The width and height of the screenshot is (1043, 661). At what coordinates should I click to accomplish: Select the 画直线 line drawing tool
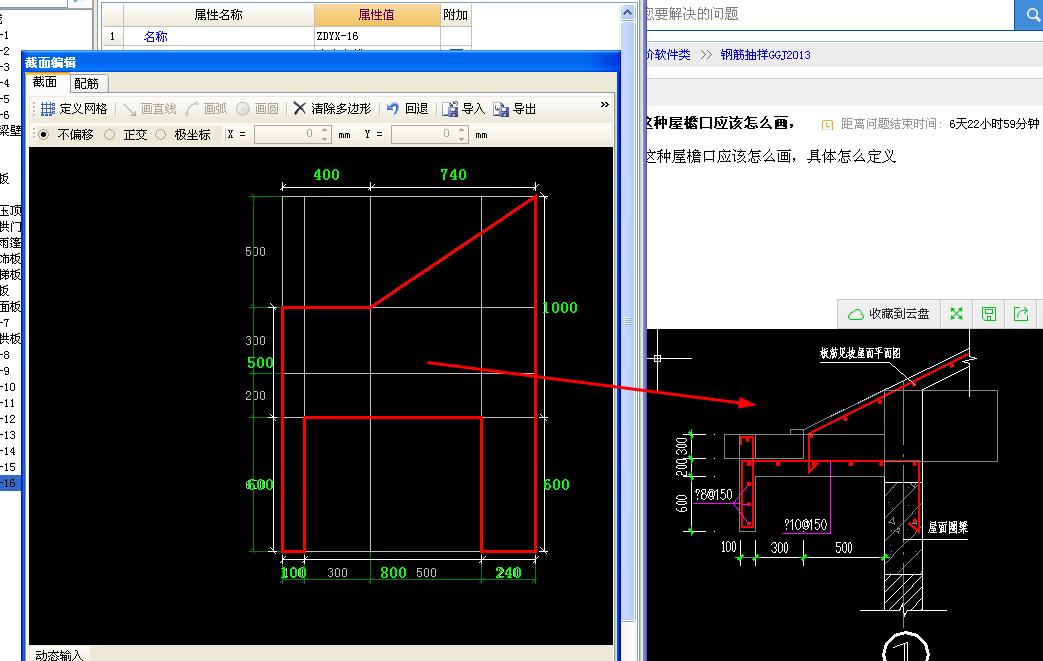[150, 108]
